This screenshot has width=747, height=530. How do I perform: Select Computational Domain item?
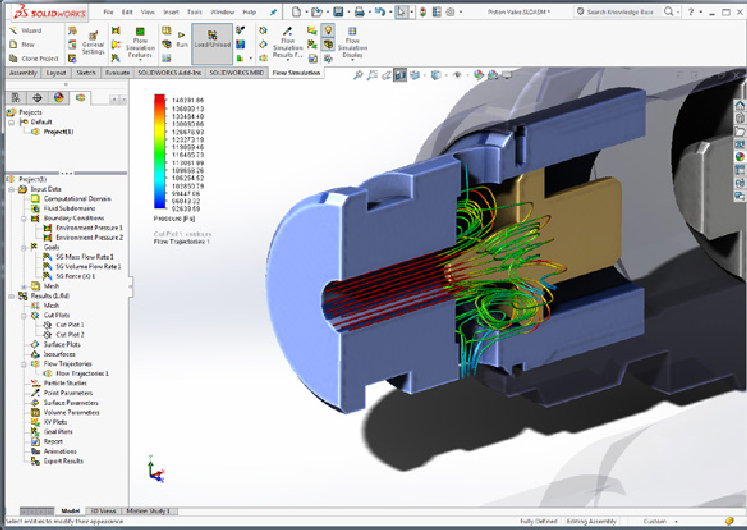coord(78,199)
